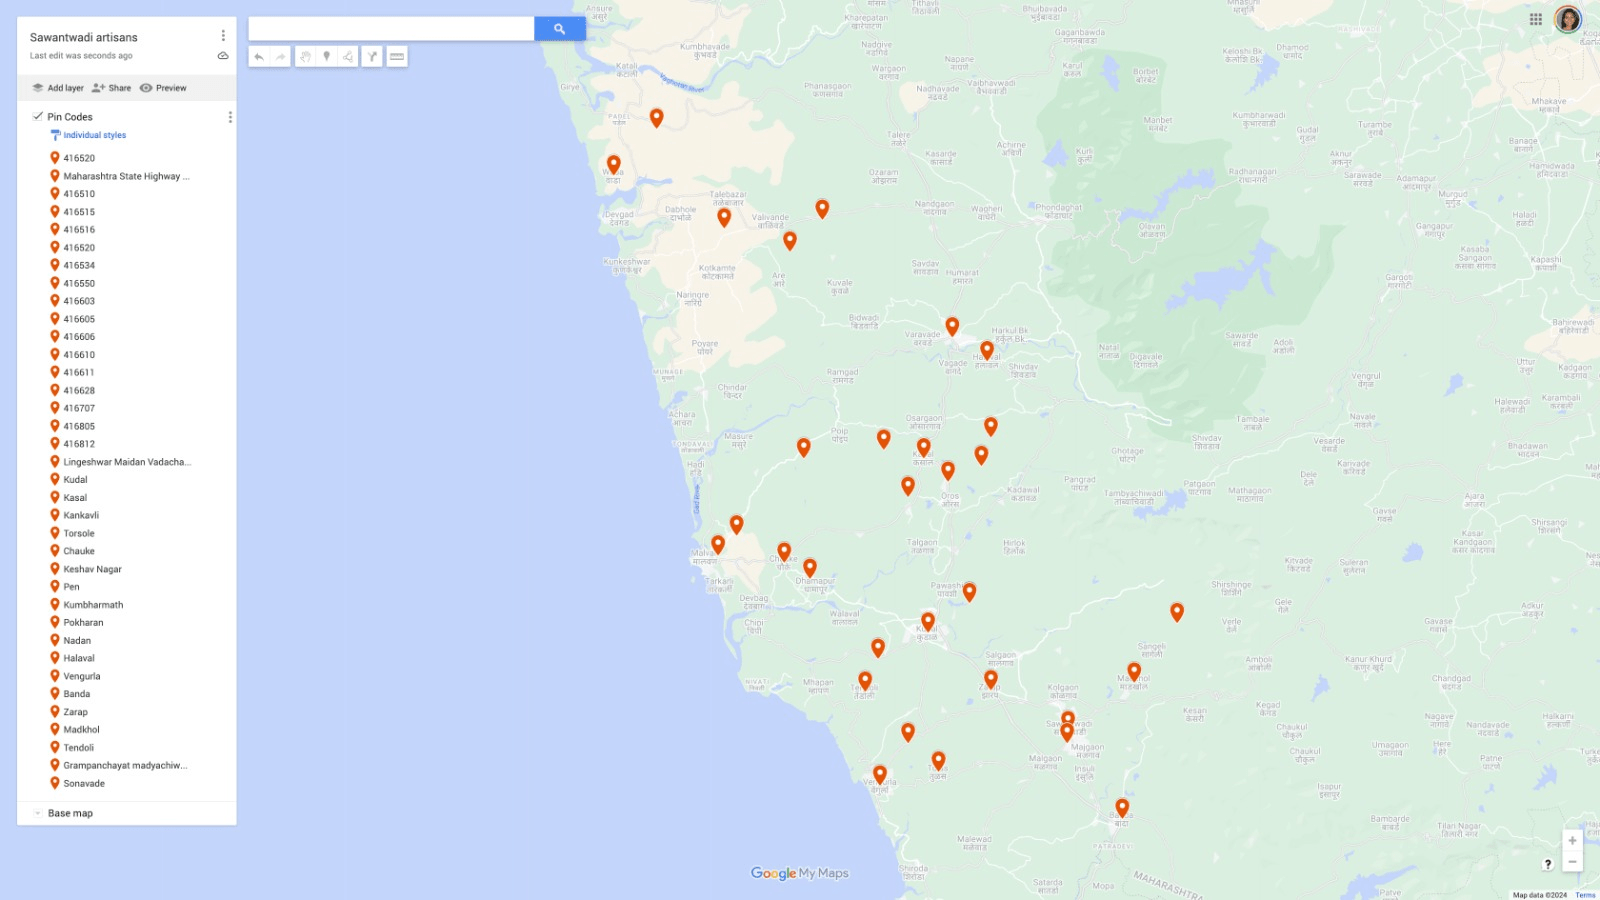Expand the Base map section
Viewport: 1600px width, 900px height.
tap(37, 813)
